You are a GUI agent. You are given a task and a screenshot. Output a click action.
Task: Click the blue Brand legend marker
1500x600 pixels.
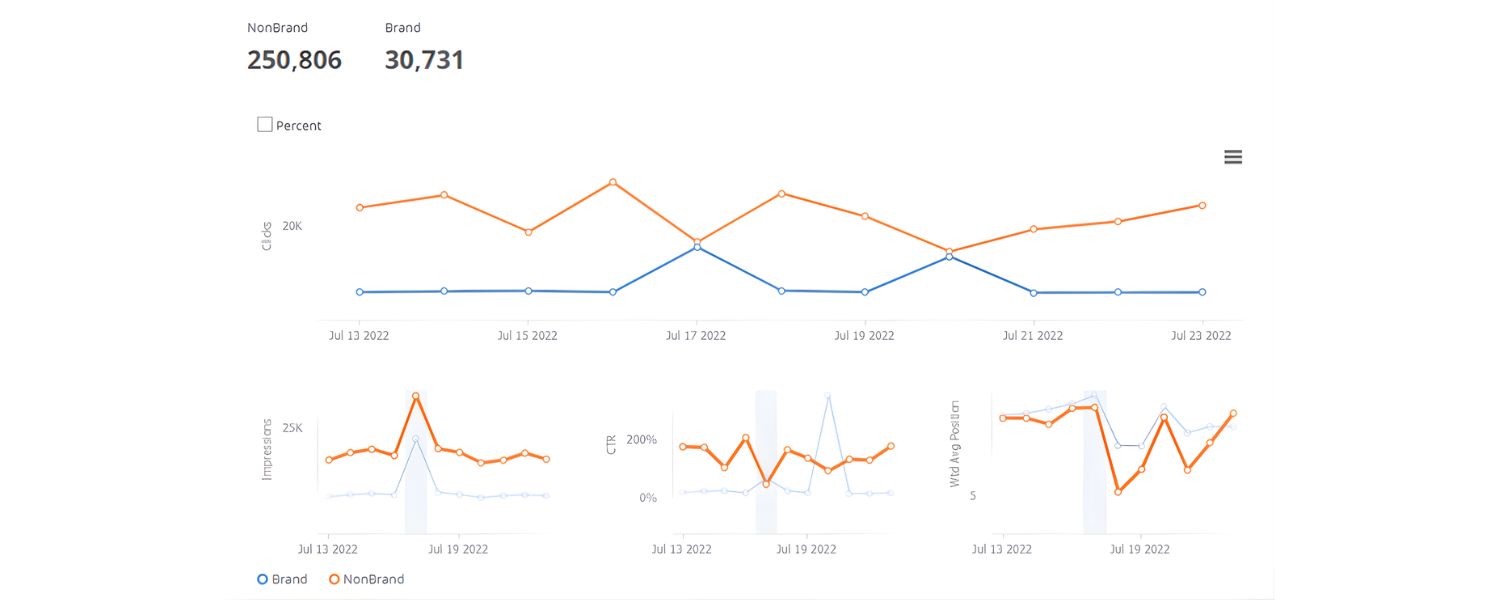click(x=261, y=579)
